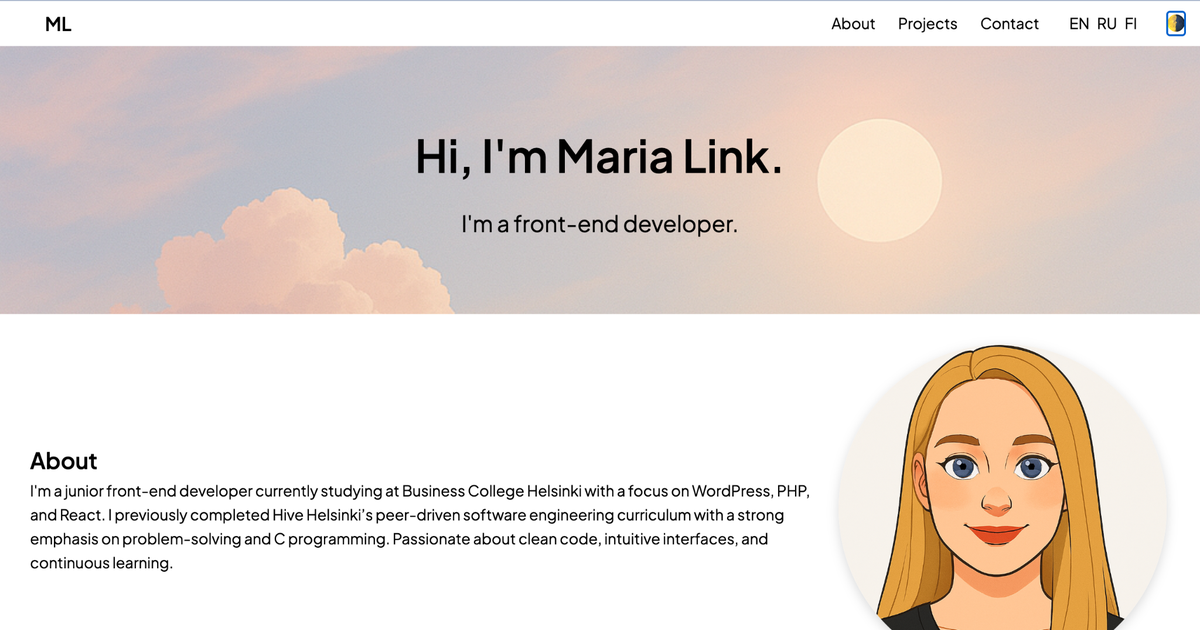
Task: Select the About section heading
Action: (63, 461)
